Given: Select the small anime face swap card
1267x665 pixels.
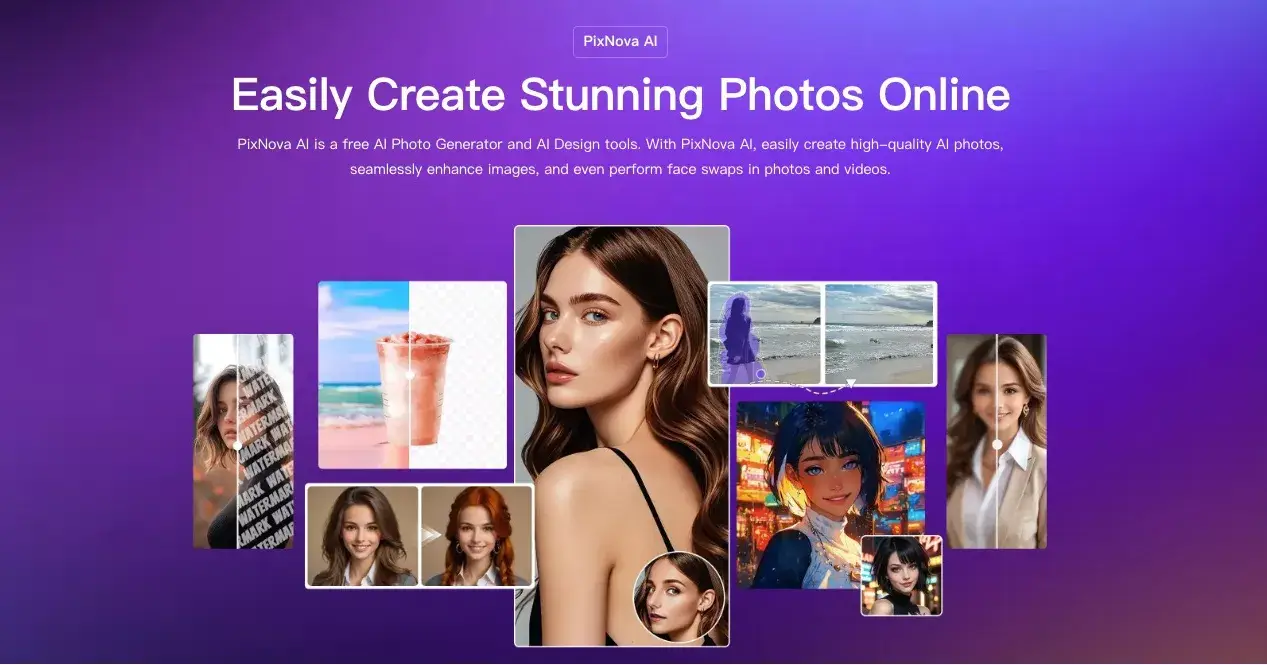Looking at the screenshot, I should click(900, 575).
